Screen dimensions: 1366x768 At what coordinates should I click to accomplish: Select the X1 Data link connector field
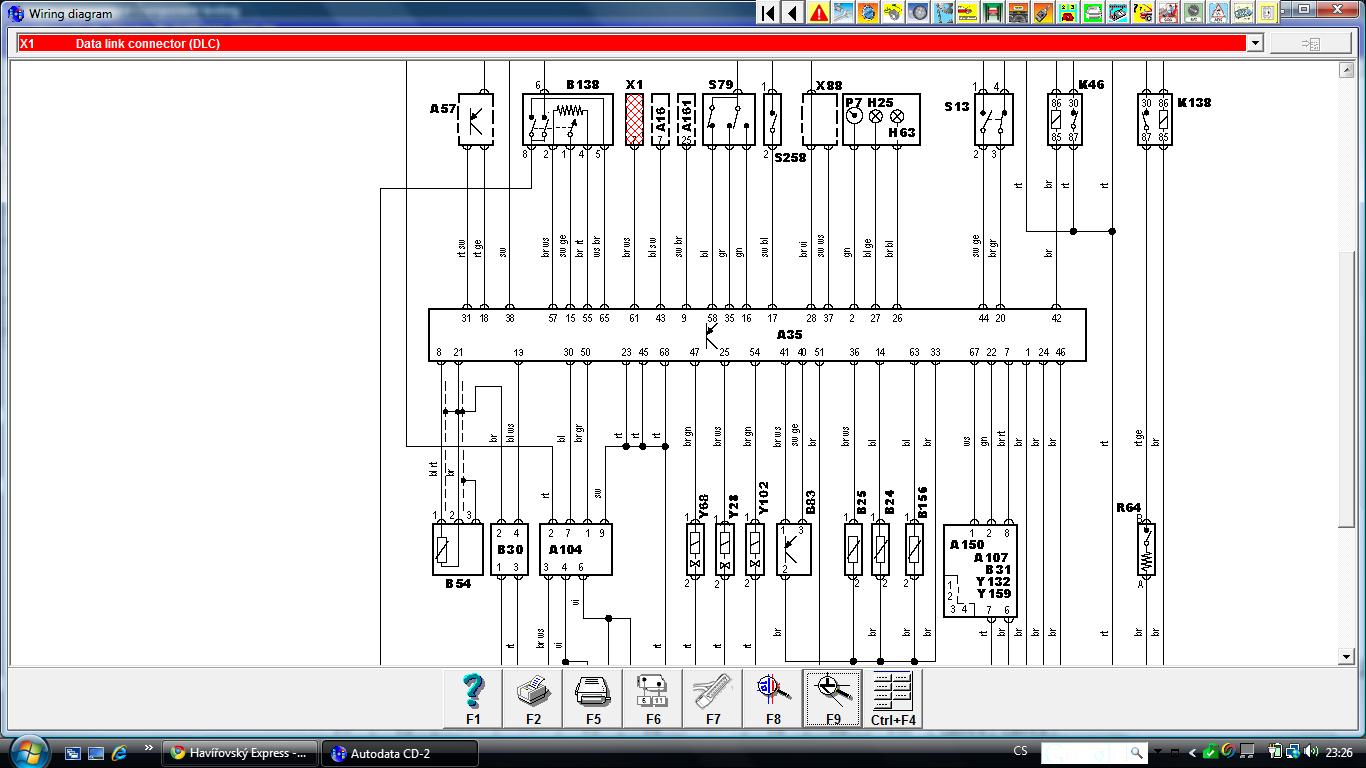click(x=630, y=43)
